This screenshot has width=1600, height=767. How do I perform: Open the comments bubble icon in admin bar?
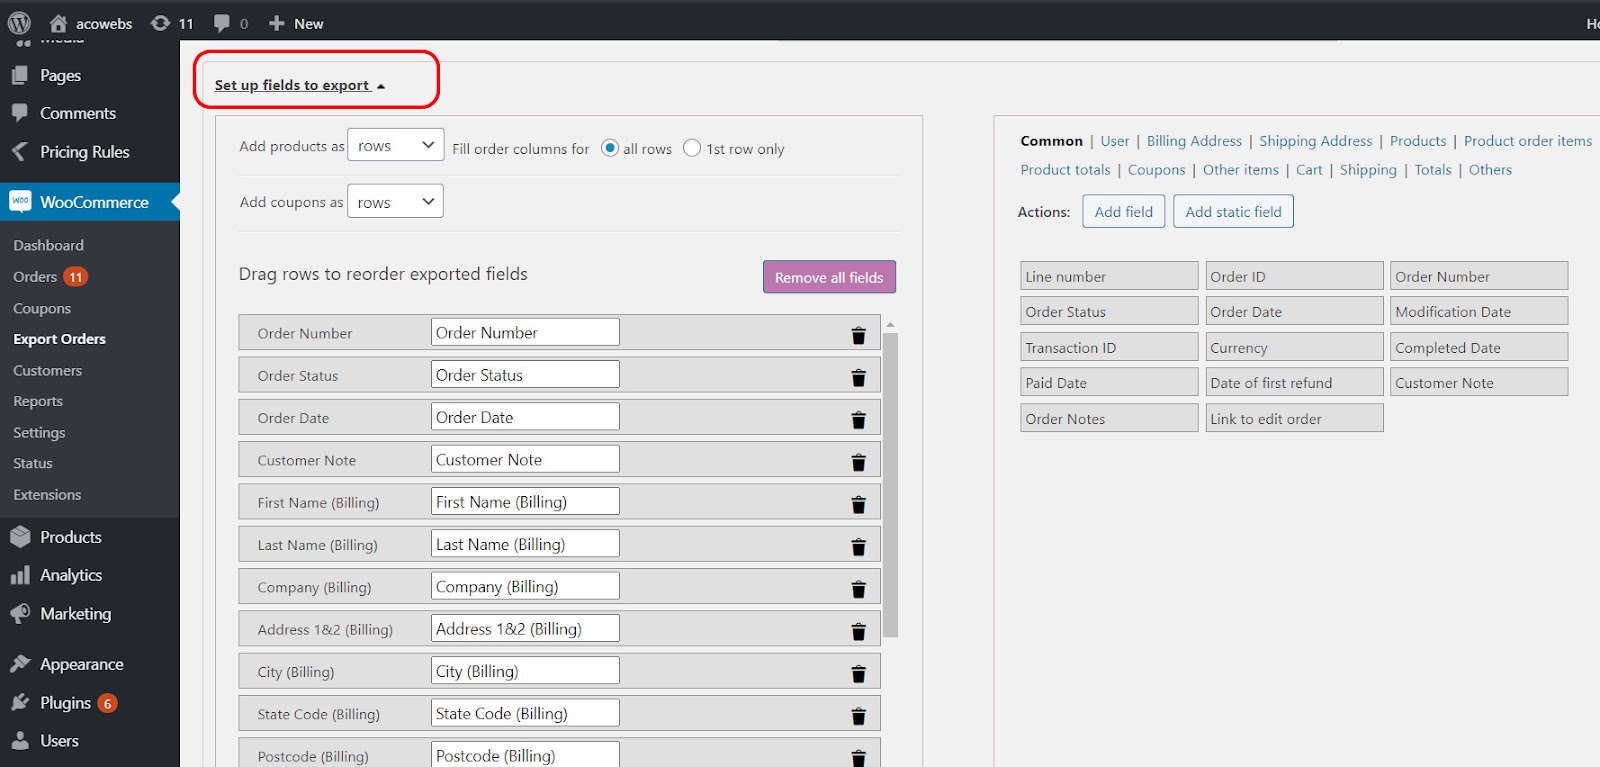point(222,23)
